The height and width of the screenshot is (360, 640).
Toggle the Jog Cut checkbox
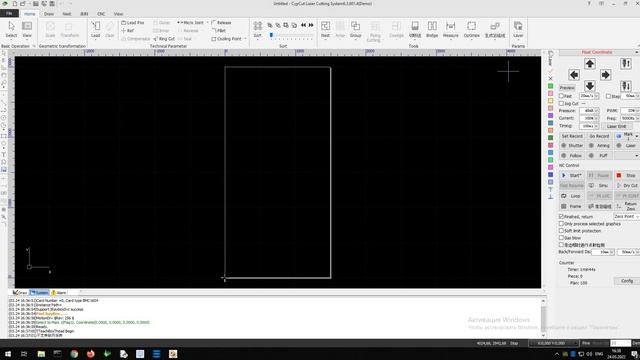(561, 104)
